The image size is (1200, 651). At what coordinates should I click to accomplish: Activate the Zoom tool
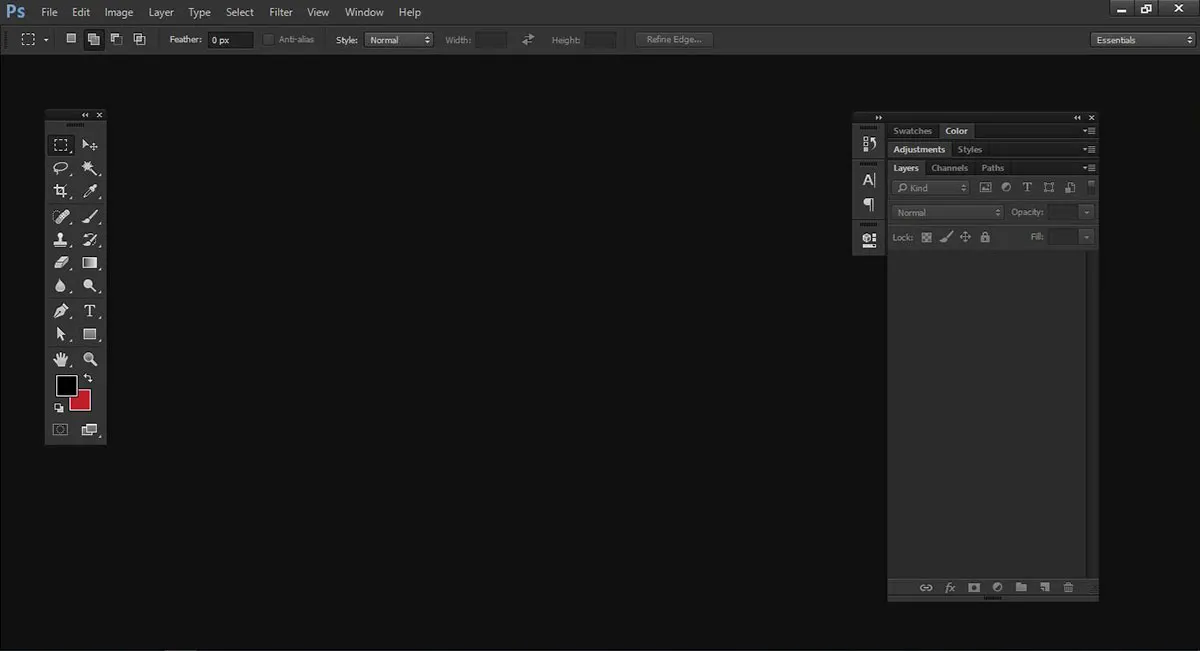point(89,358)
